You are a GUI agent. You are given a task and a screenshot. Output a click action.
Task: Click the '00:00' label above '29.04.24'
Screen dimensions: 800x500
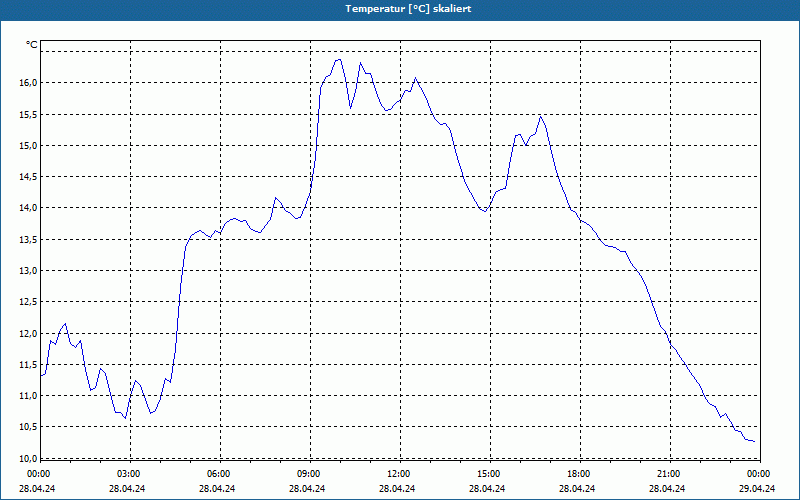(x=758, y=474)
